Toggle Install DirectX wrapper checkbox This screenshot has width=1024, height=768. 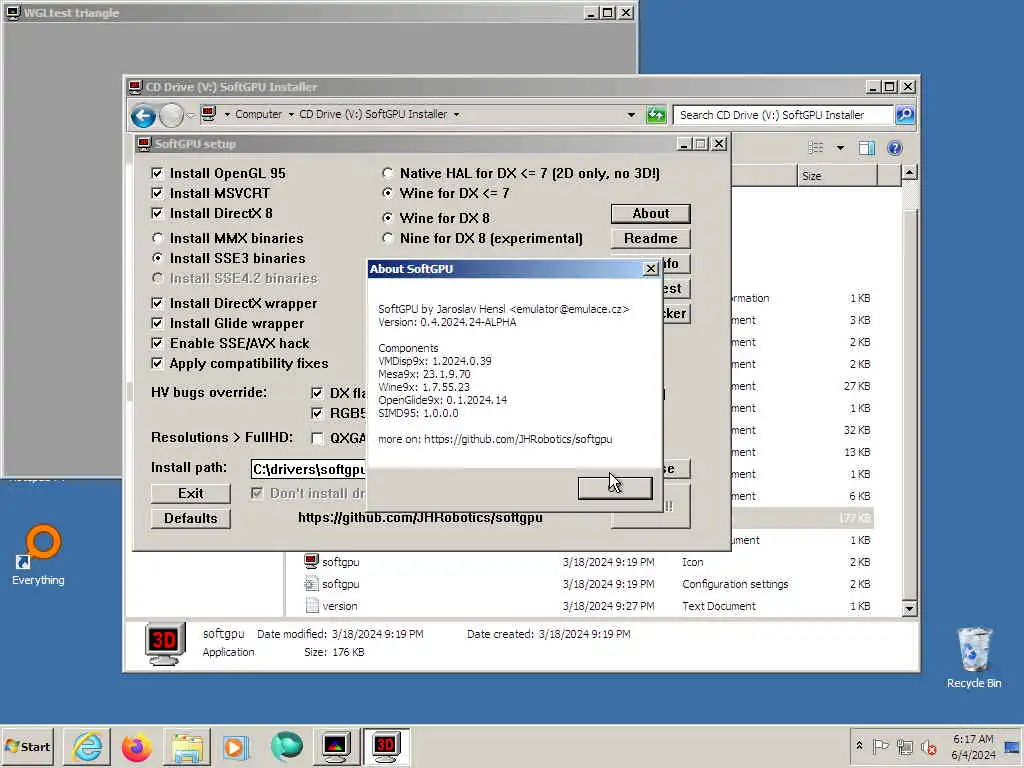pos(157,303)
